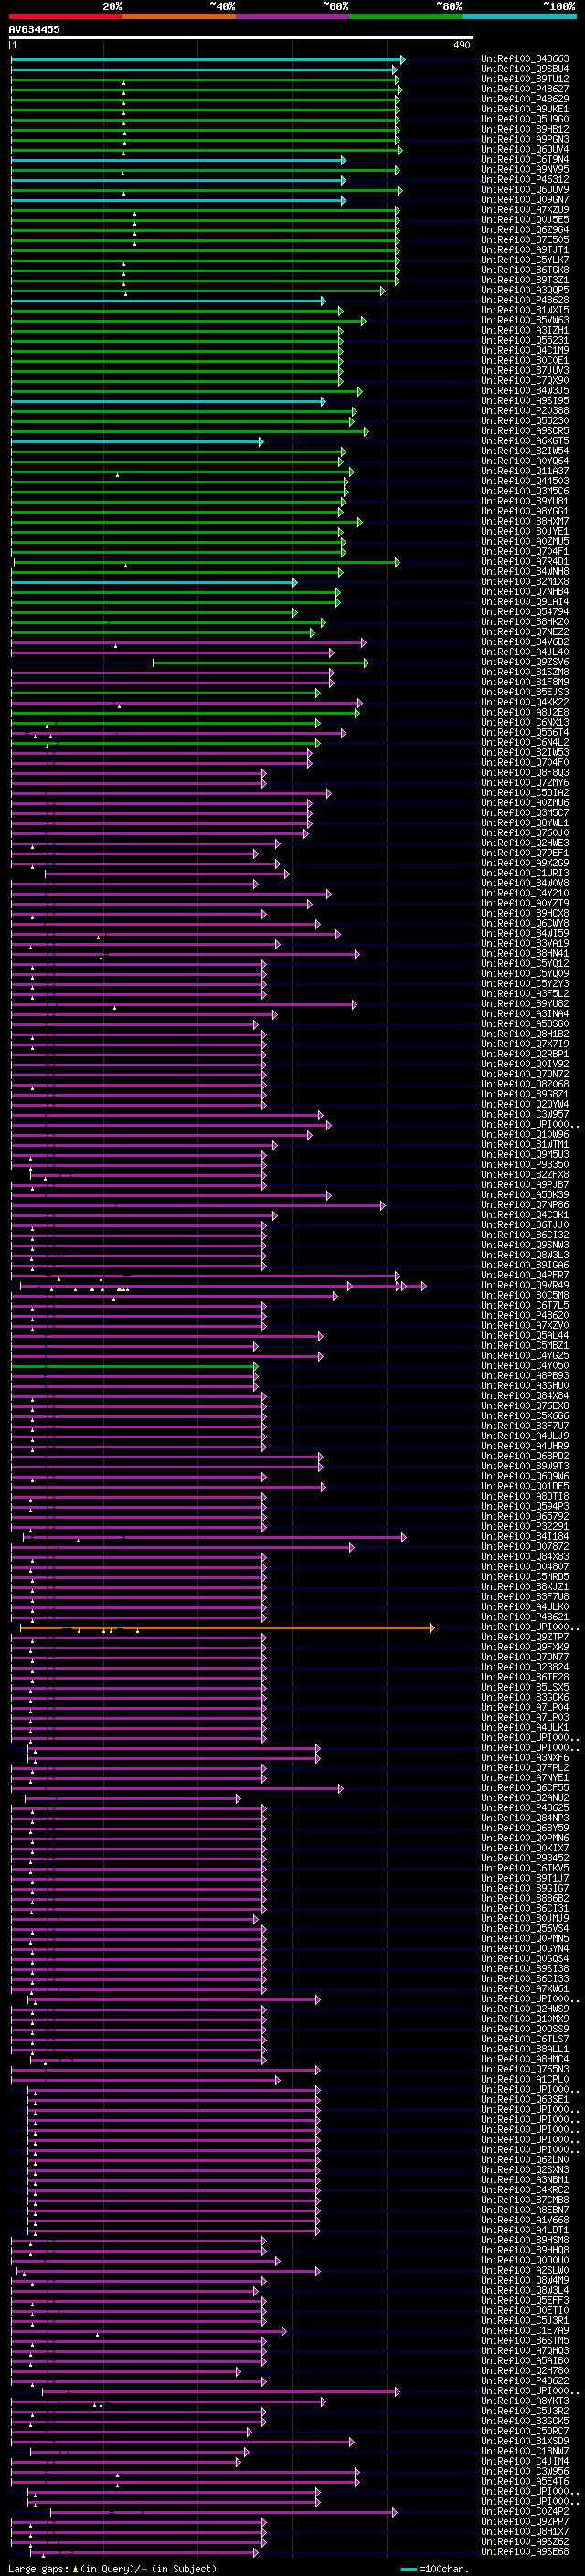
Task: Click cyan alignment bar for UniRef100_P48628
Action: [167, 301]
